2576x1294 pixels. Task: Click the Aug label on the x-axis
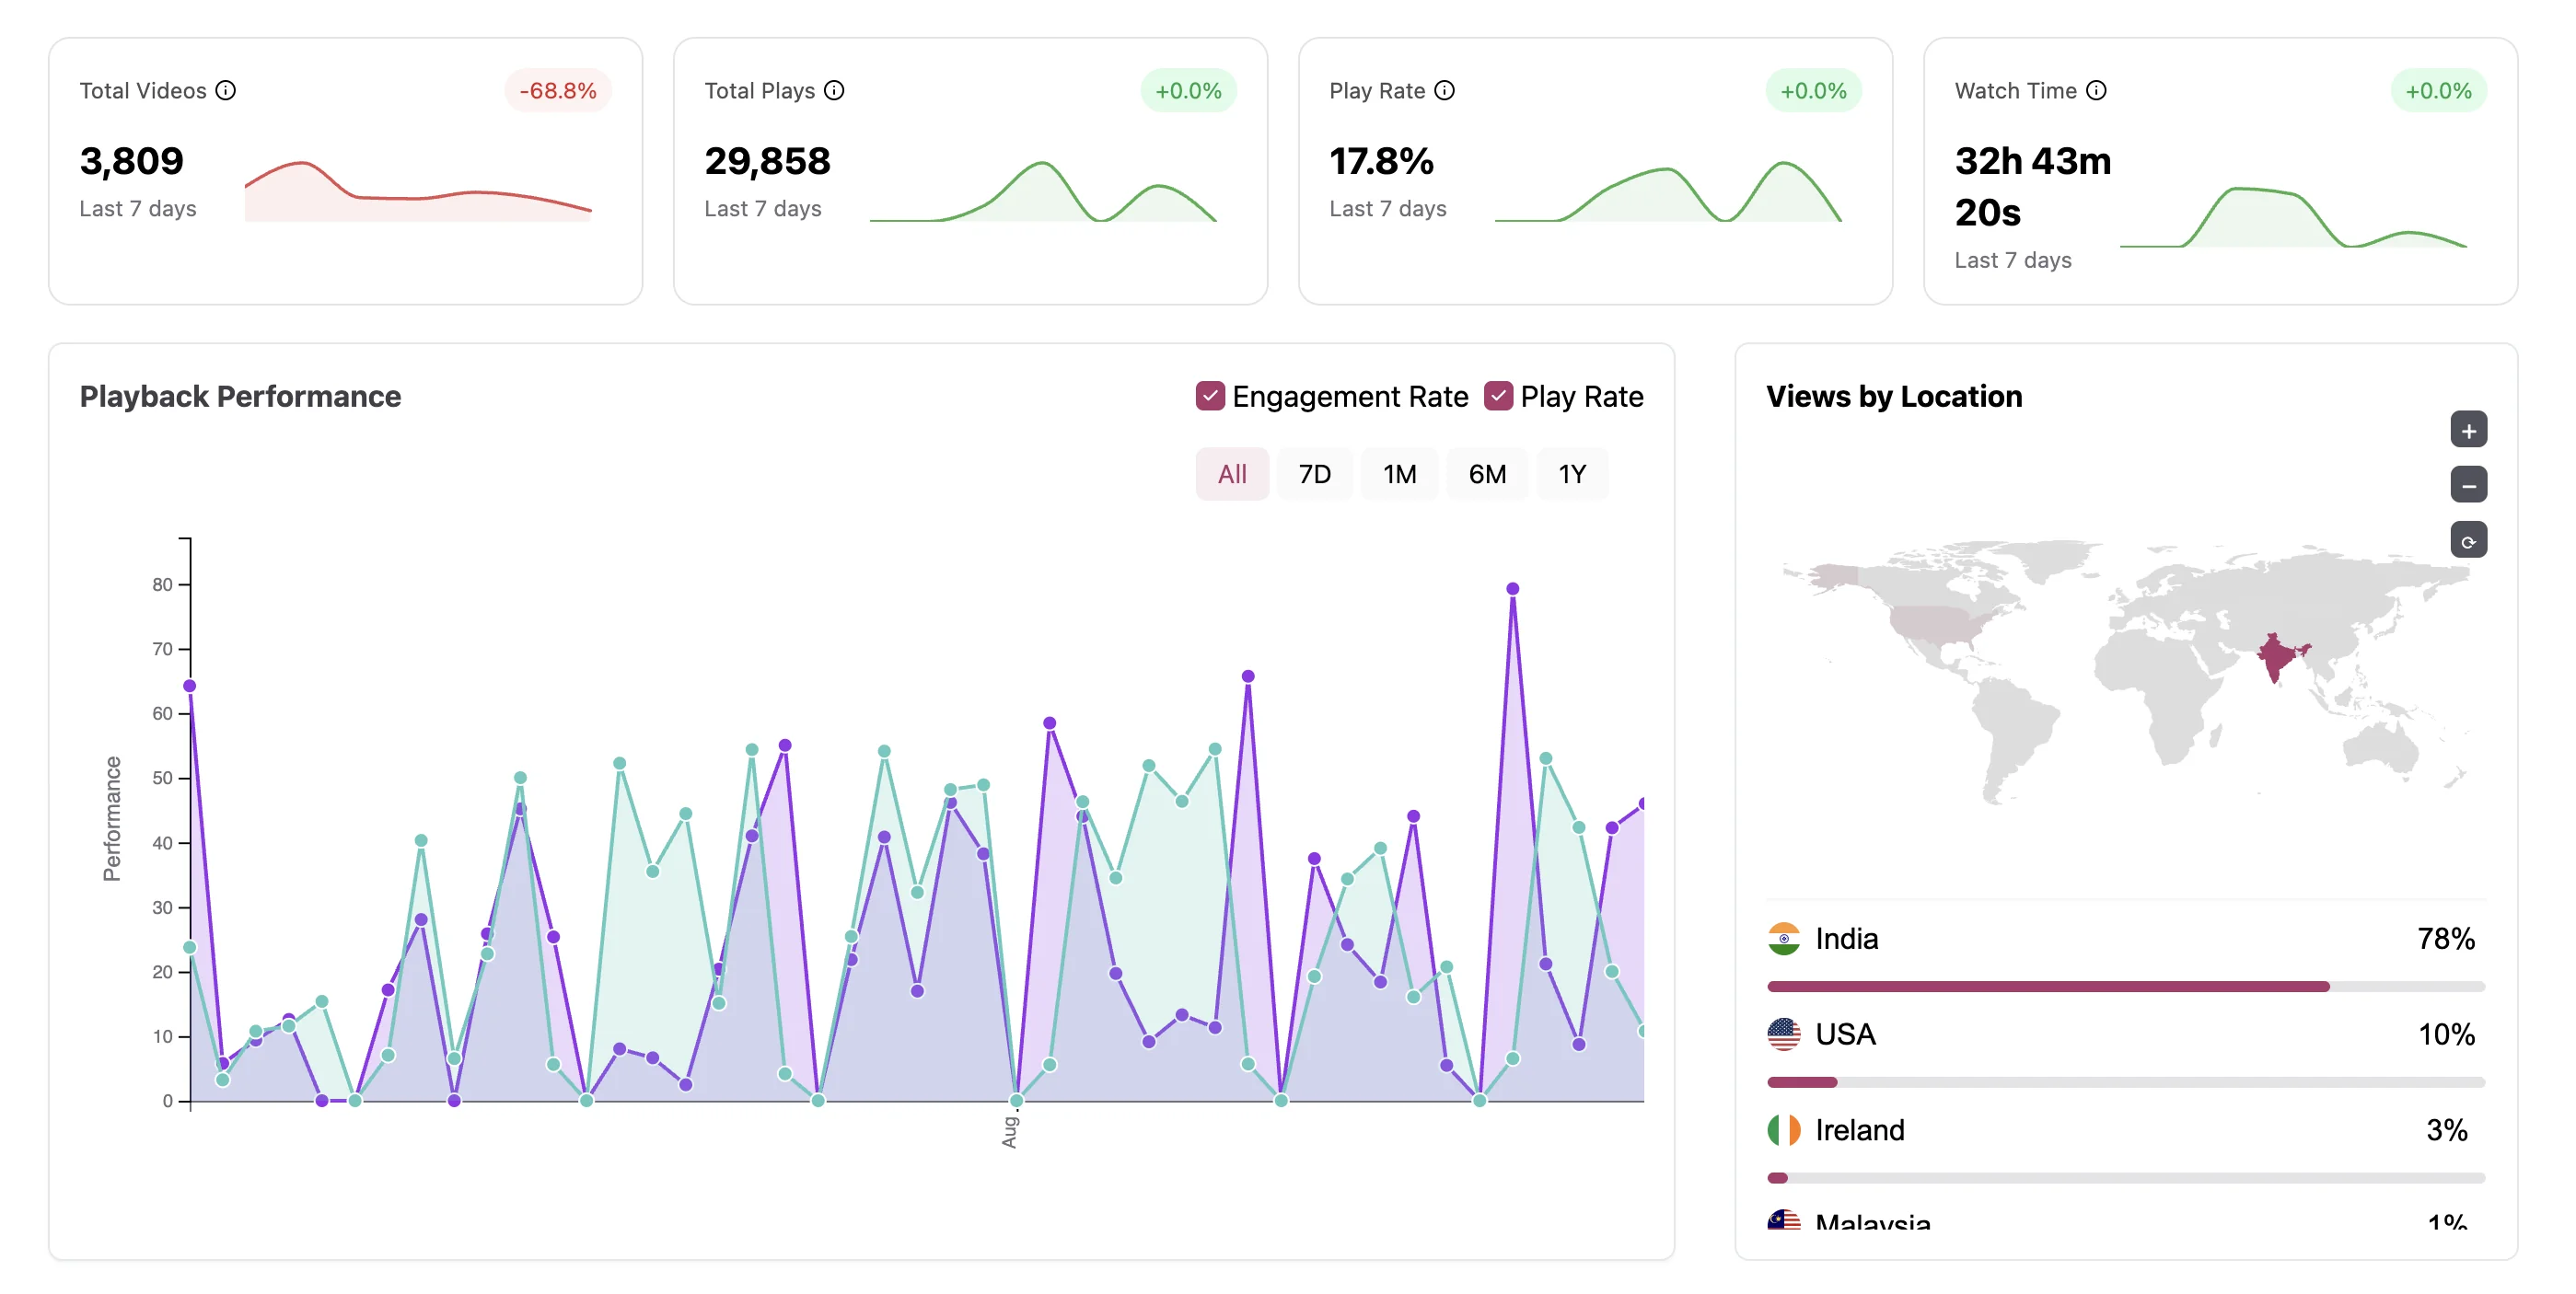1009,1132
